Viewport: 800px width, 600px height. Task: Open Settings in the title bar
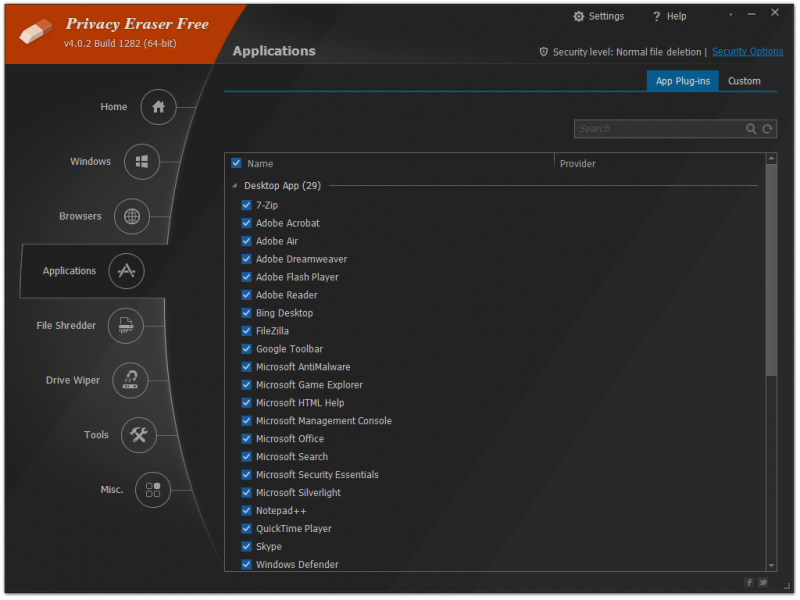click(598, 16)
